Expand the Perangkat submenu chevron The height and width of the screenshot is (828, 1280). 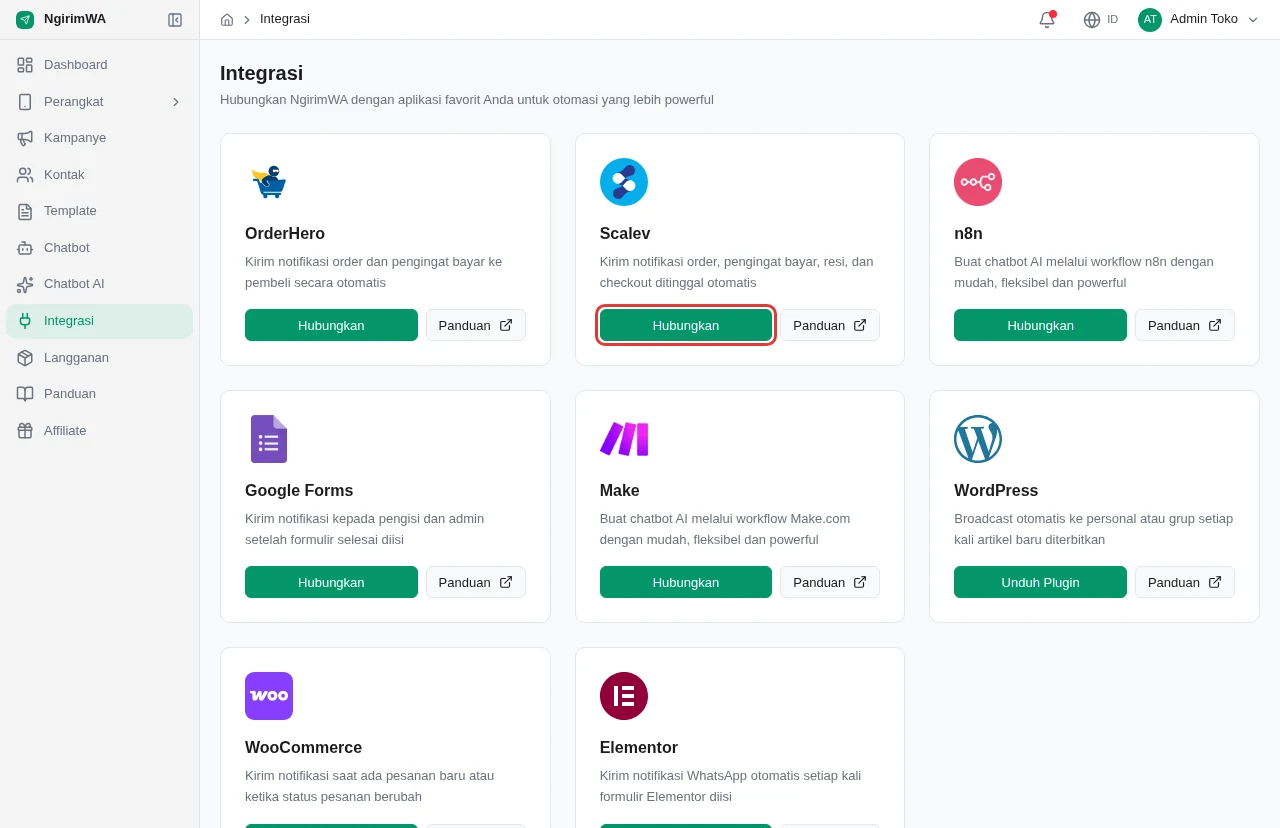176,102
